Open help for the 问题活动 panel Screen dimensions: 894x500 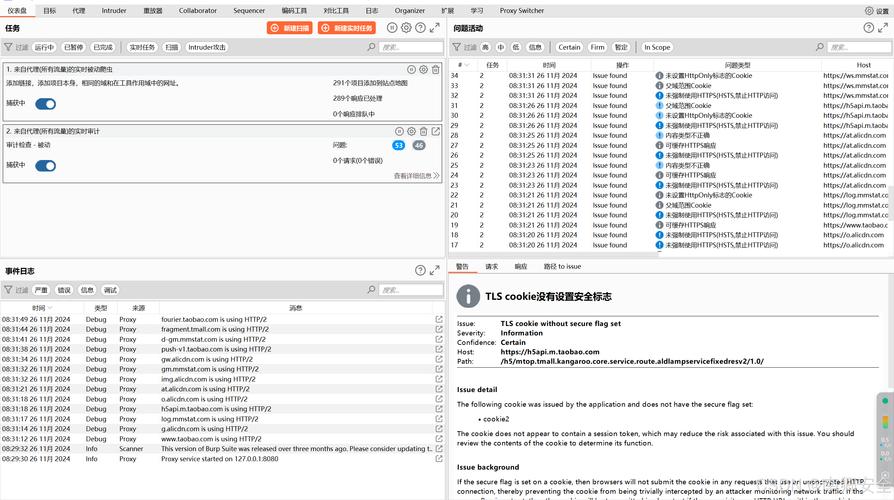pos(868,28)
